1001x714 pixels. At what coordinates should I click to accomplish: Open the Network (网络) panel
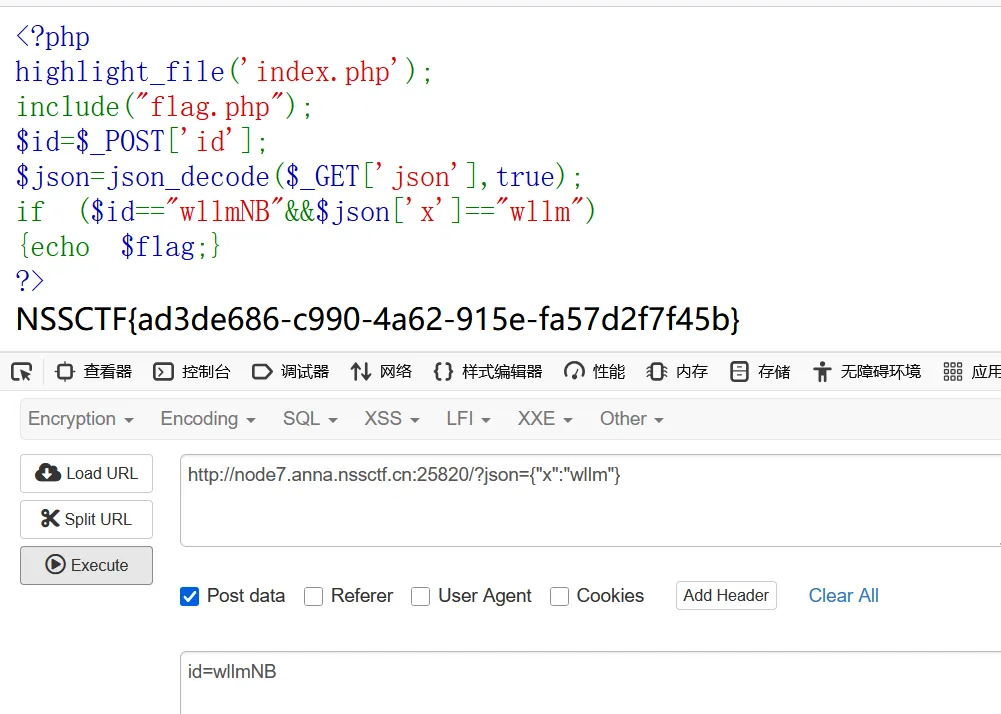click(x=381, y=372)
